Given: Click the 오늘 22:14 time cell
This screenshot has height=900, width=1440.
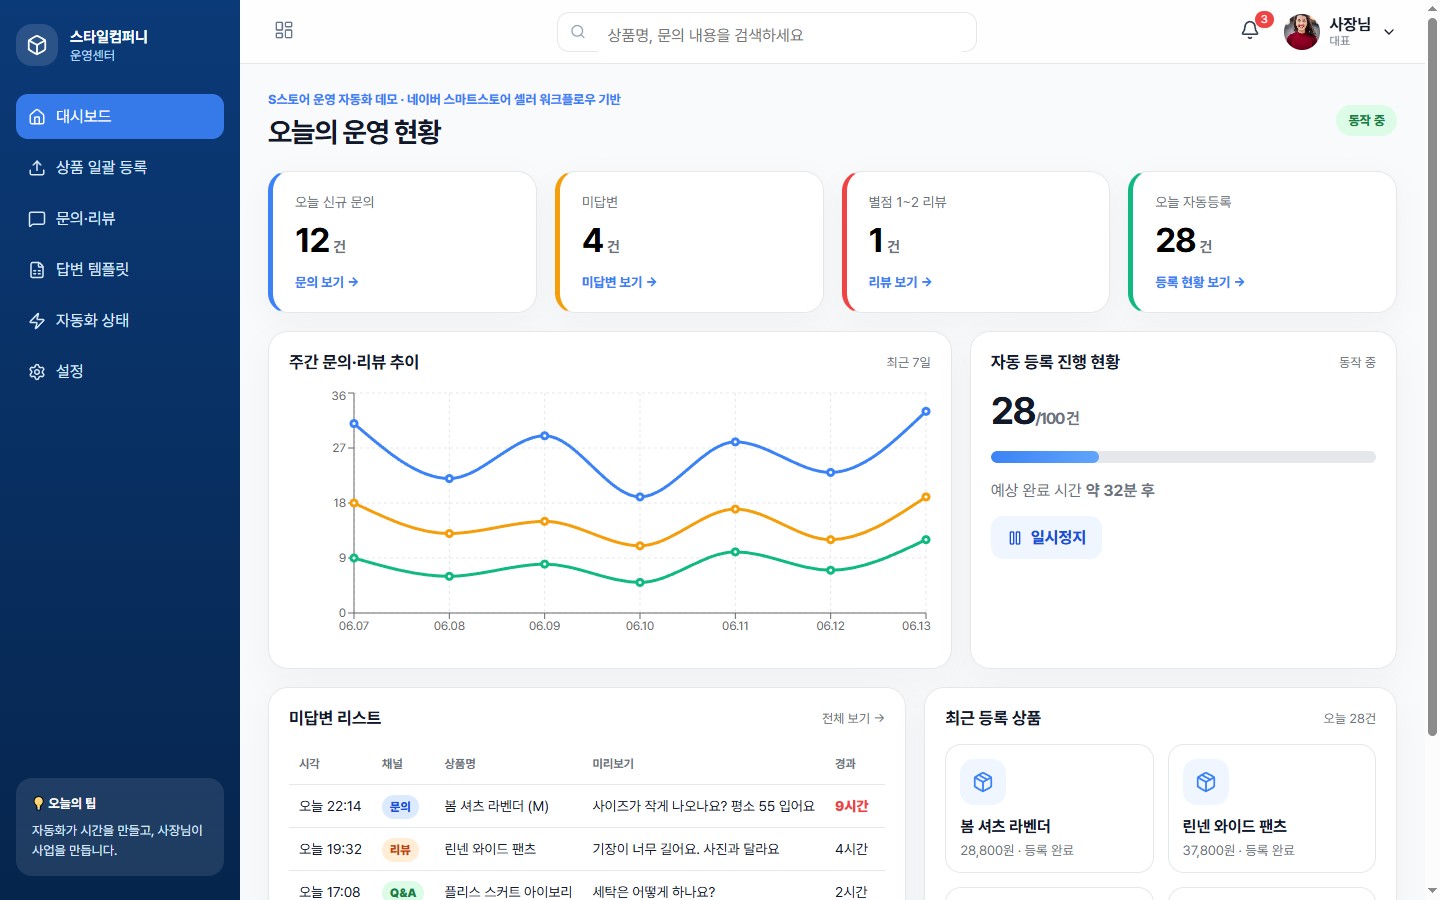Looking at the screenshot, I should (330, 806).
